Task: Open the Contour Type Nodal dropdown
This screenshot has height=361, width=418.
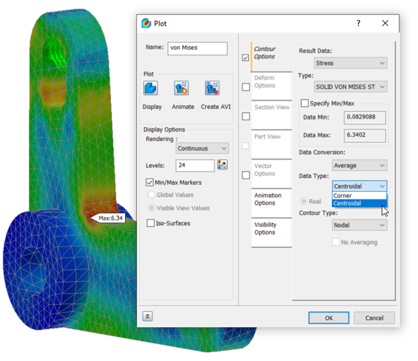Action: click(360, 225)
